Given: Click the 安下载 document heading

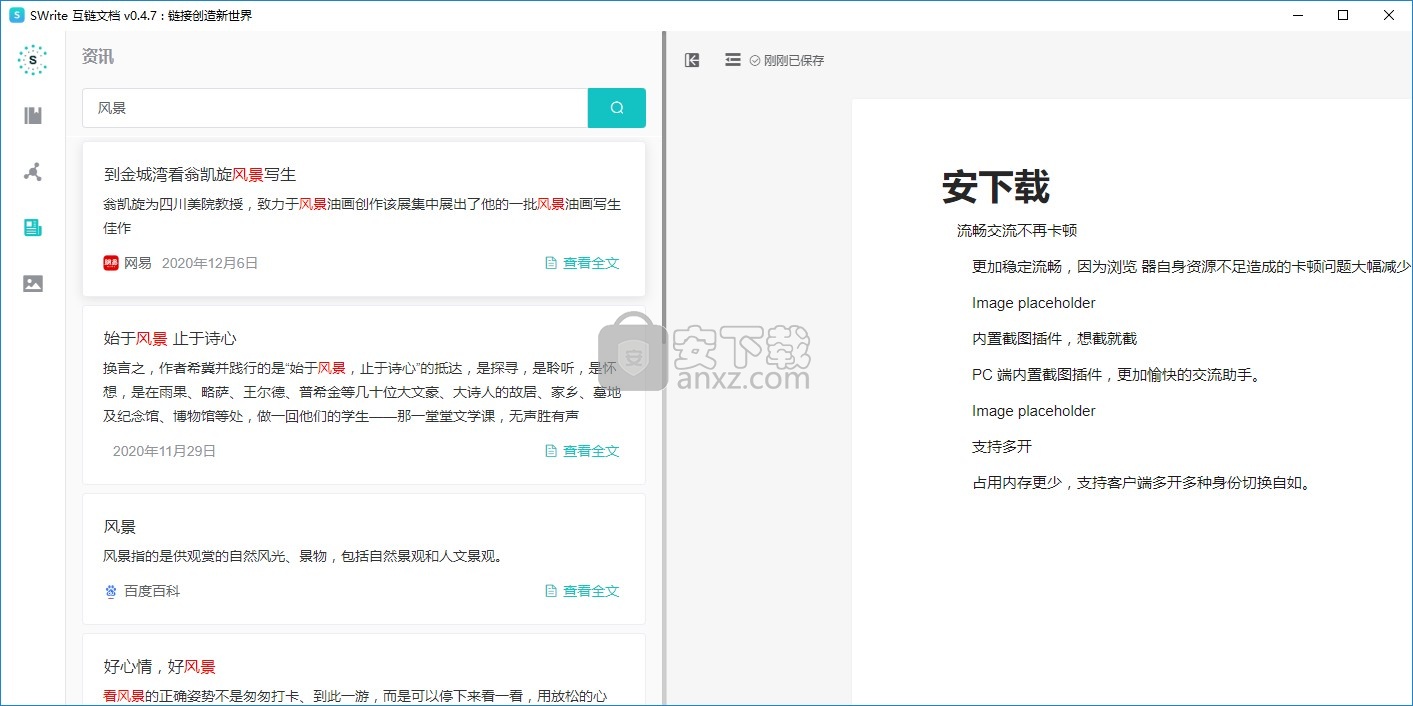Looking at the screenshot, I should coord(995,187).
